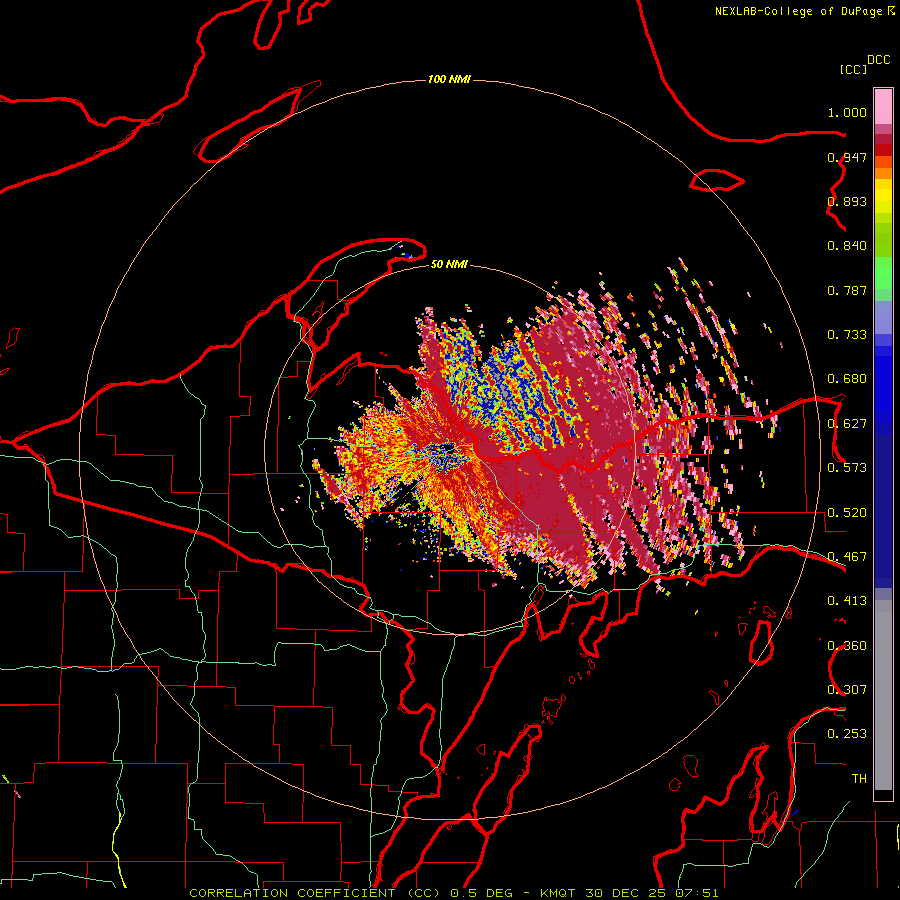Screen dimensions: 900x900
Task: Click the 0.307 scale value
Action: (847, 690)
